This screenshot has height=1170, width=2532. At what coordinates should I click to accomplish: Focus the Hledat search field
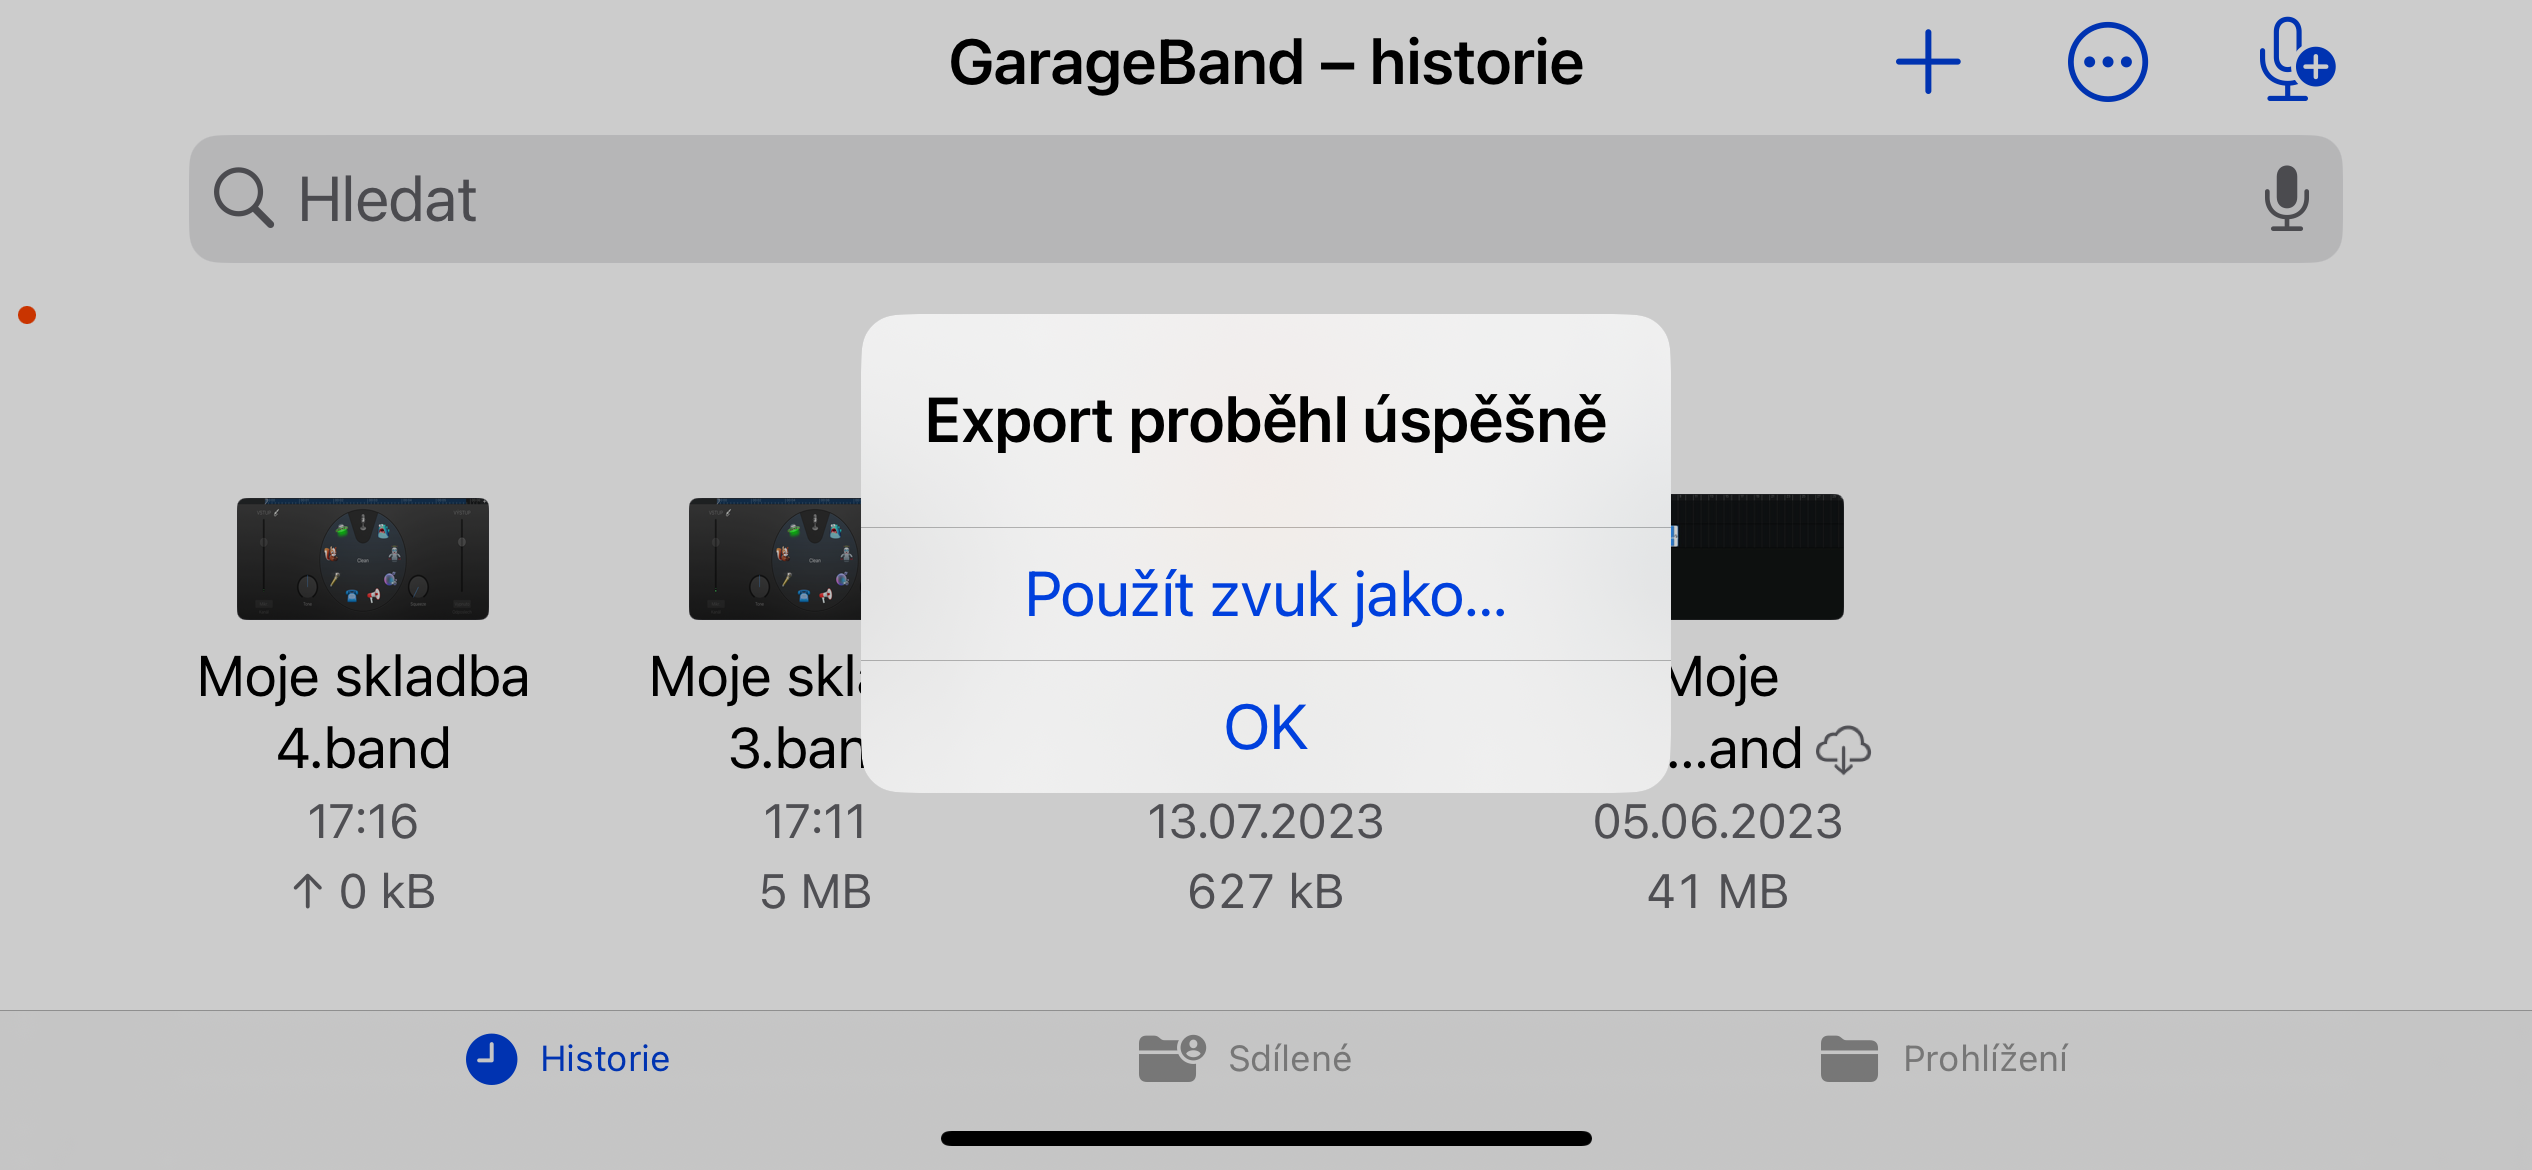point(1265,198)
